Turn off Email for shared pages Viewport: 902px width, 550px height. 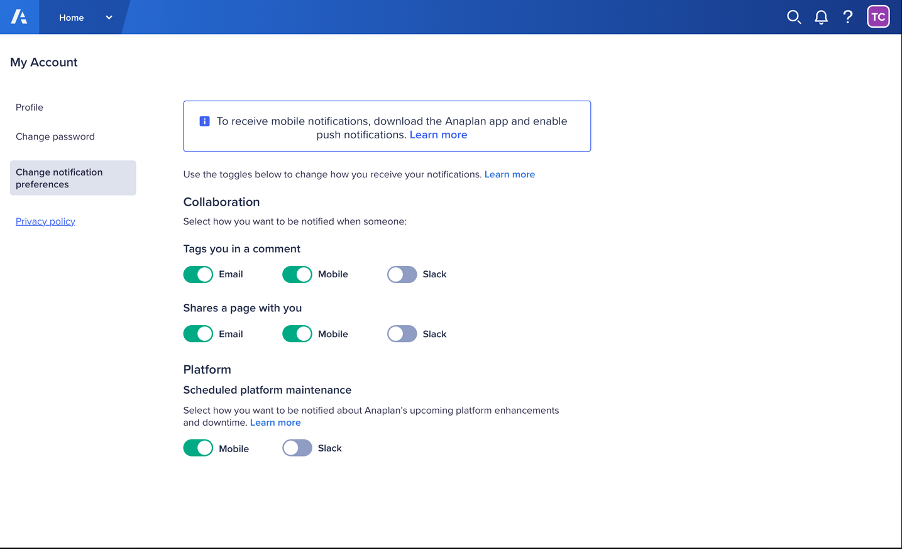pyautogui.click(x=198, y=334)
